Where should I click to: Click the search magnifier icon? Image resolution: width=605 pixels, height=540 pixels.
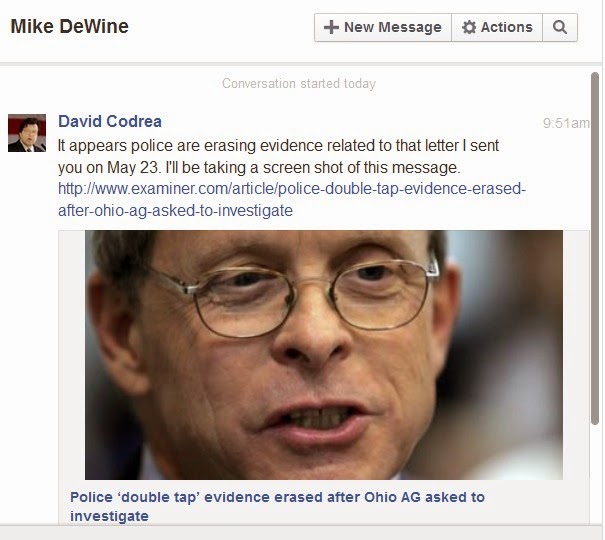coord(559,27)
